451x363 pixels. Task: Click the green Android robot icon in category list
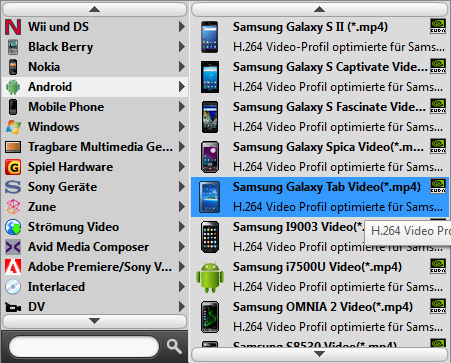click(x=13, y=87)
